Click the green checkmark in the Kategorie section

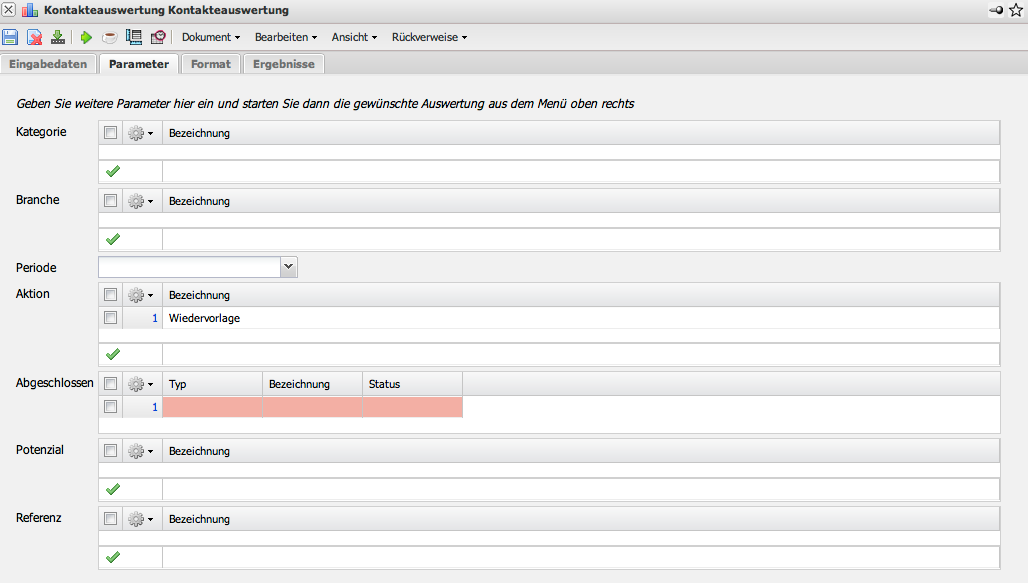[x=112, y=172]
